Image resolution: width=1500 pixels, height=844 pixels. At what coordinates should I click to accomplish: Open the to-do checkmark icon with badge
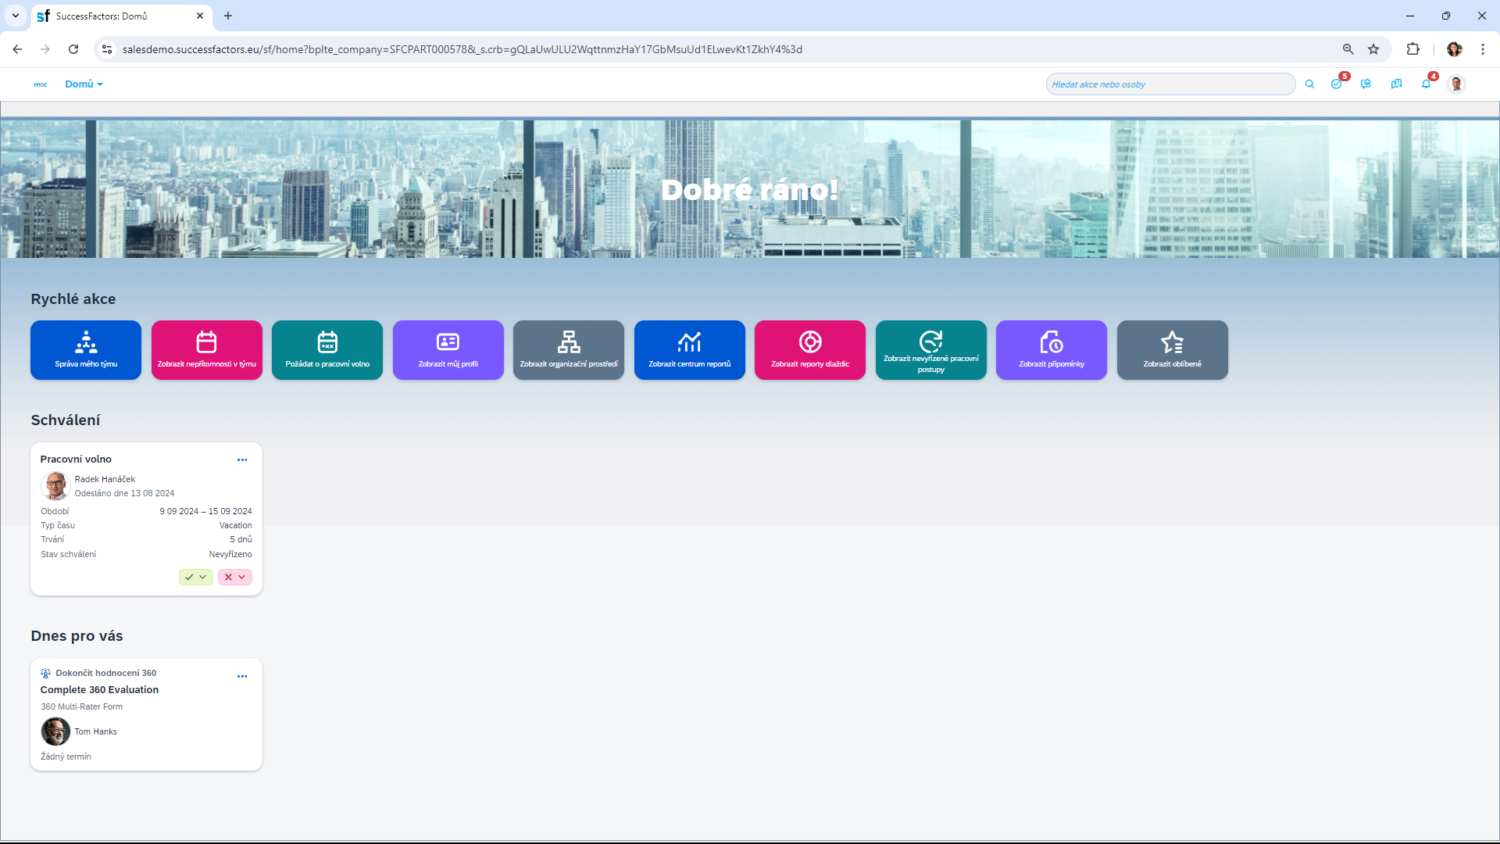(x=1336, y=84)
